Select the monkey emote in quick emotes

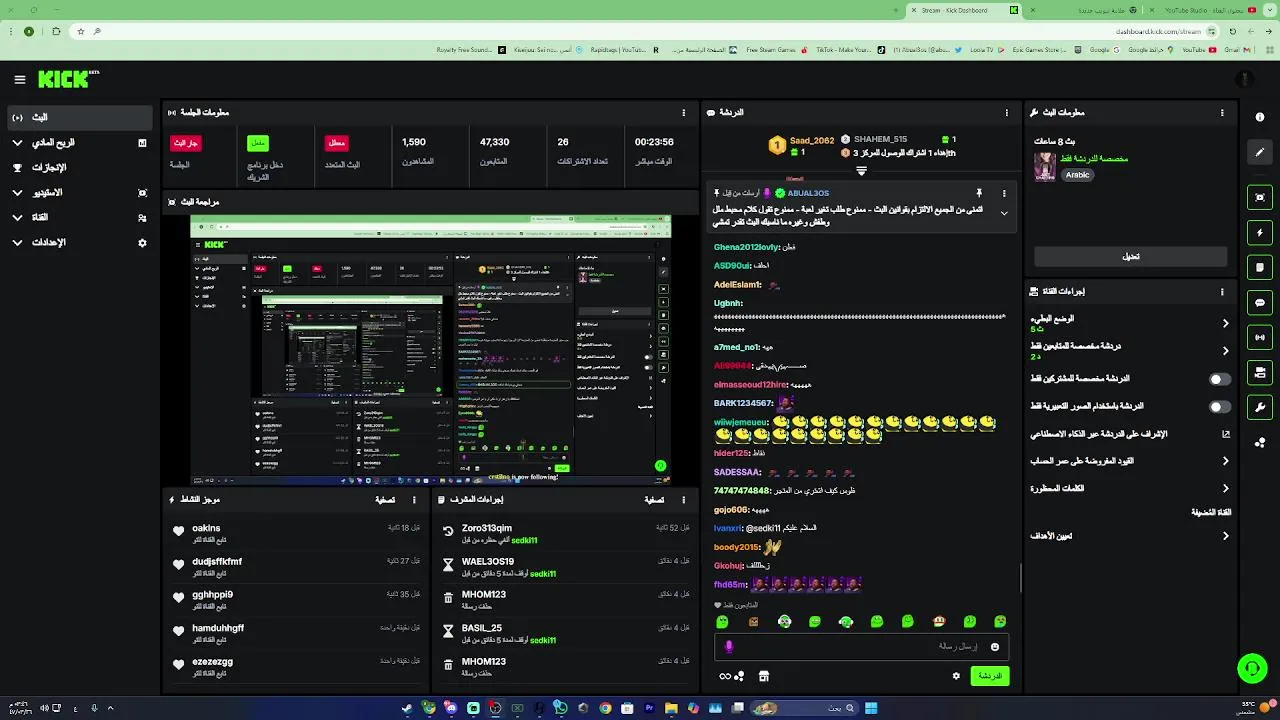click(x=939, y=622)
